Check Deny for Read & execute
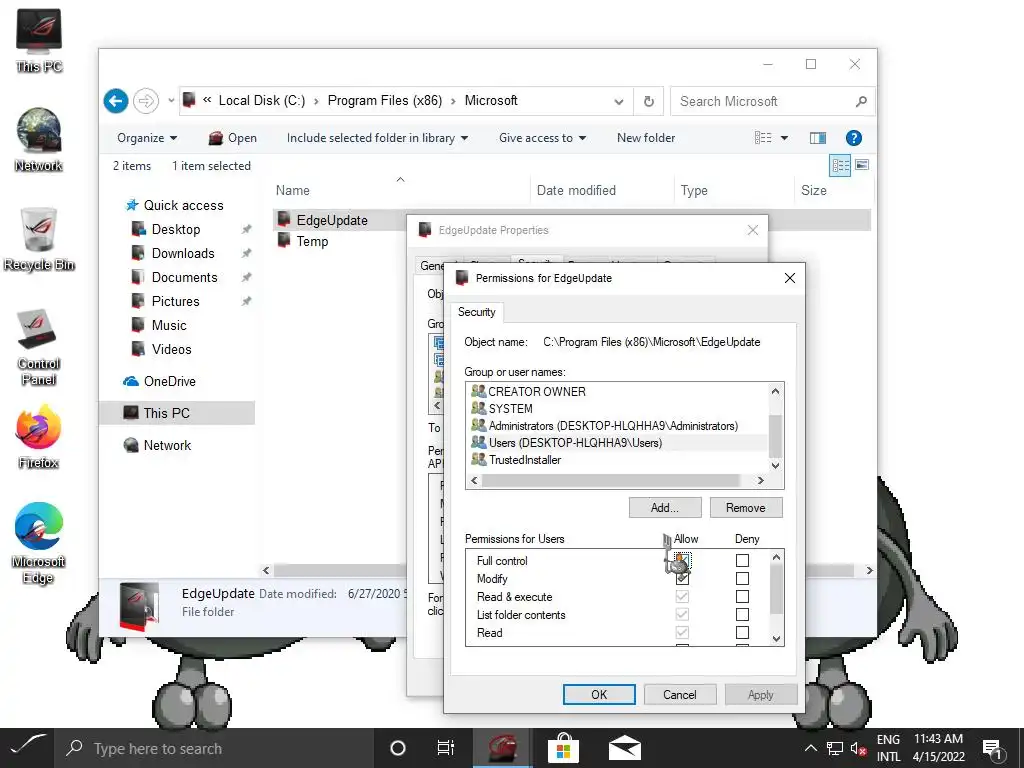The width and height of the screenshot is (1024, 768). [x=742, y=596]
